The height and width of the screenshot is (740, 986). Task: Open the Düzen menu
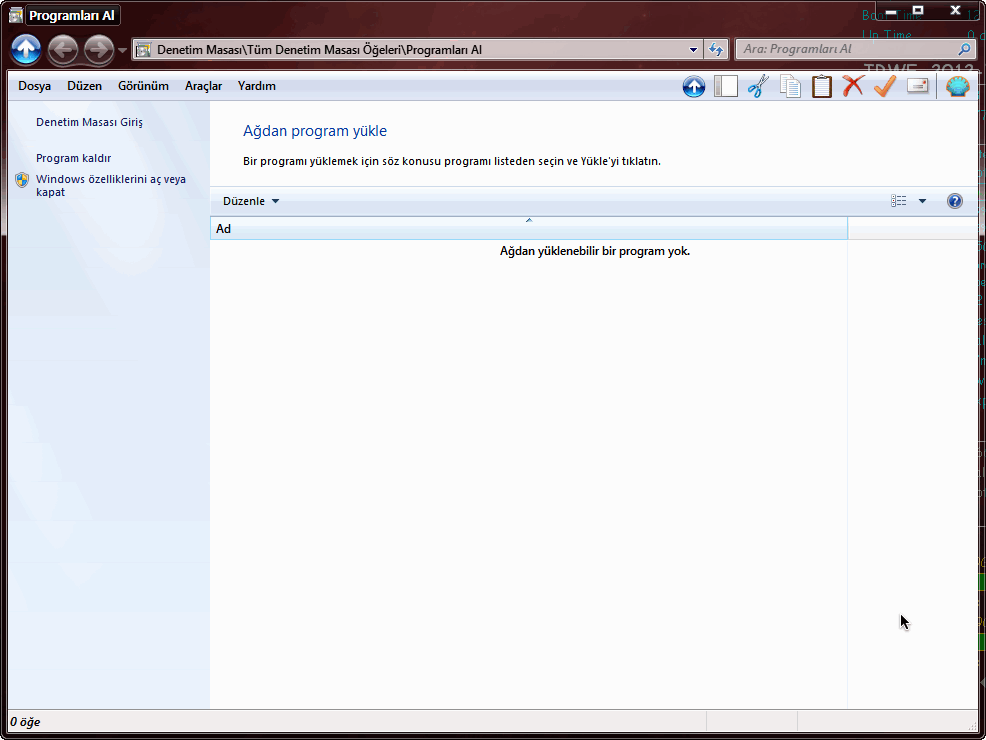pyautogui.click(x=84, y=86)
